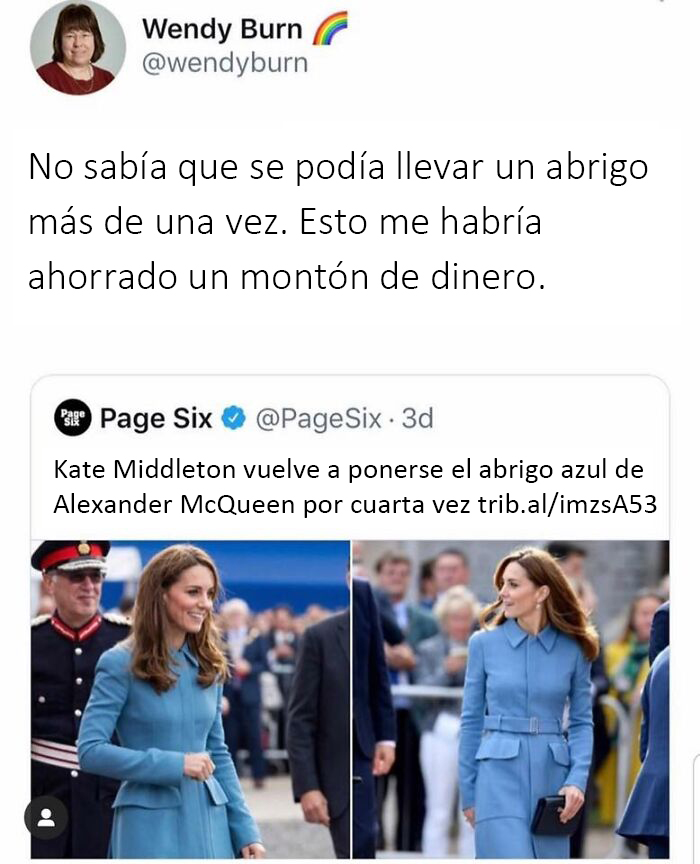Visit the @PageSix handle

tap(319, 419)
